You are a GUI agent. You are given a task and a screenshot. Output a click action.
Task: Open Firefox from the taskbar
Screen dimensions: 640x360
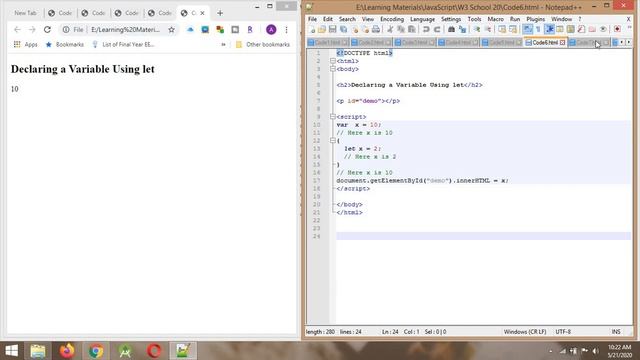pos(67,351)
